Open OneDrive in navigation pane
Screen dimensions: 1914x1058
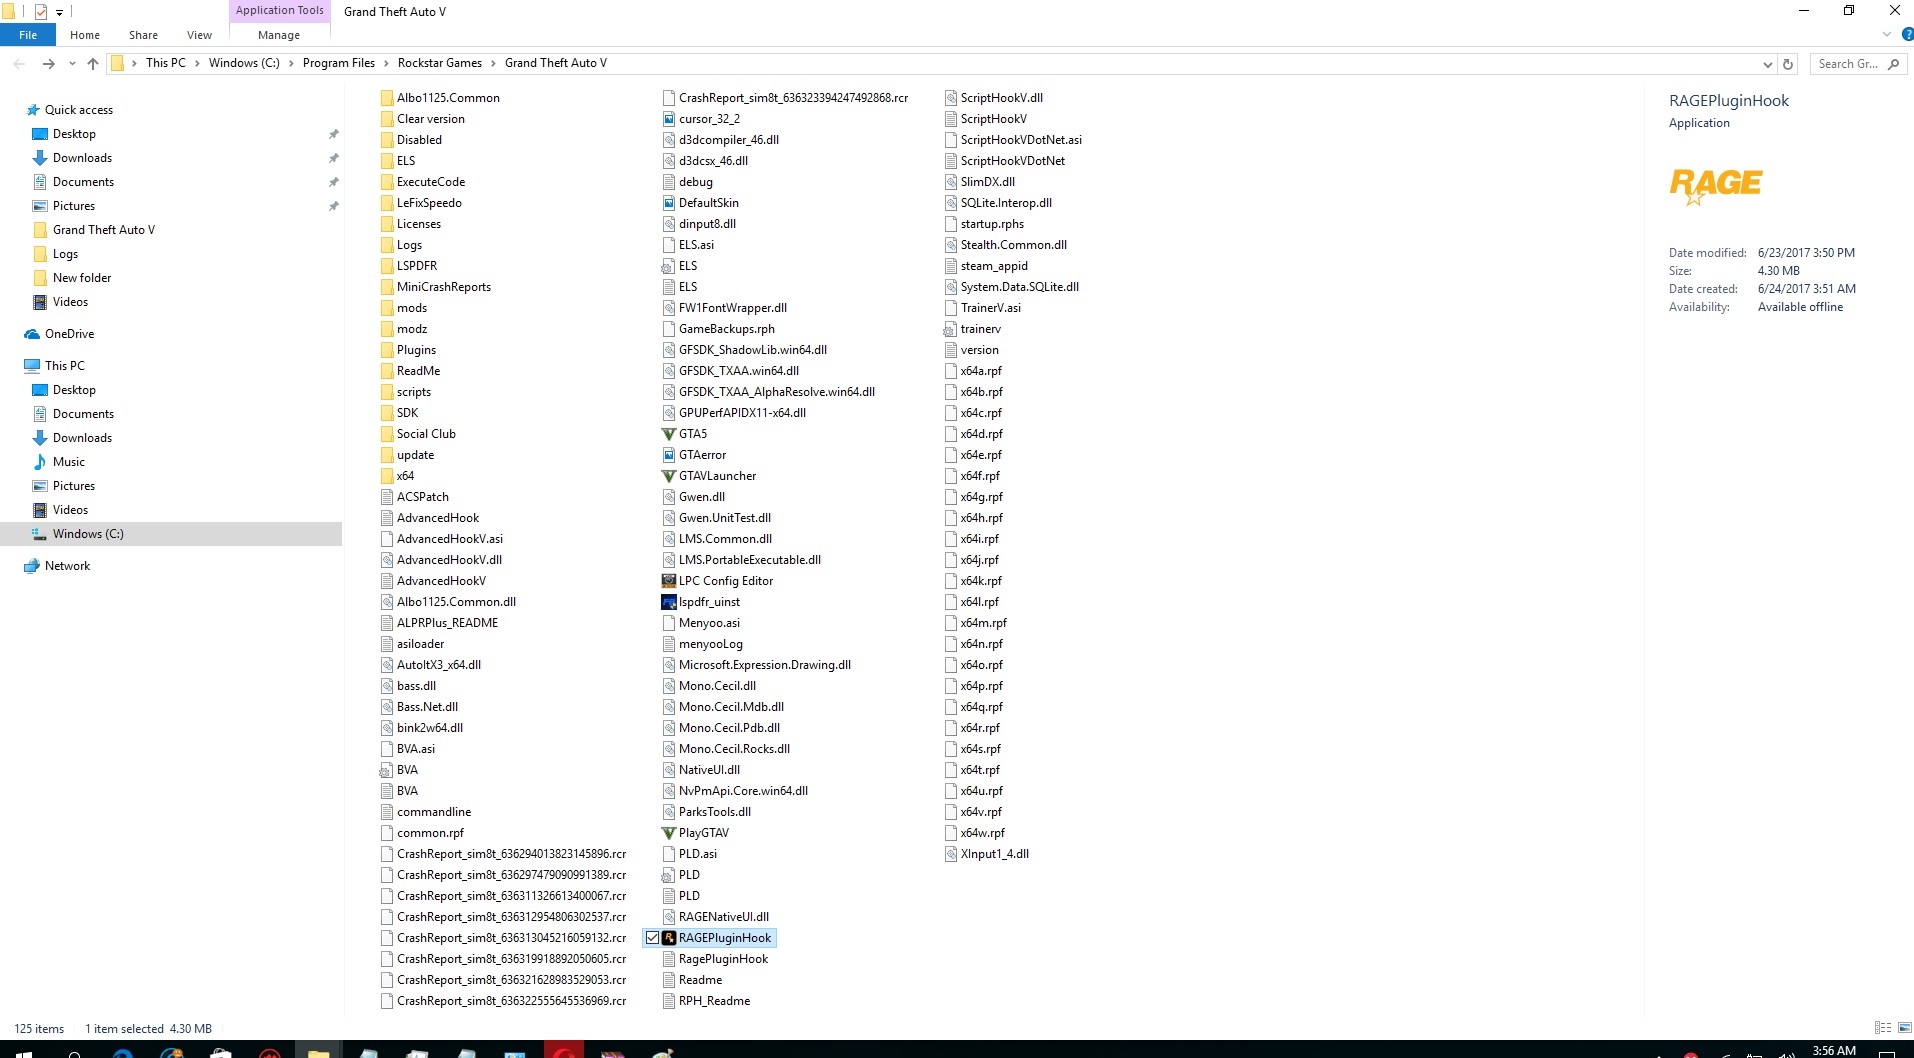point(69,334)
